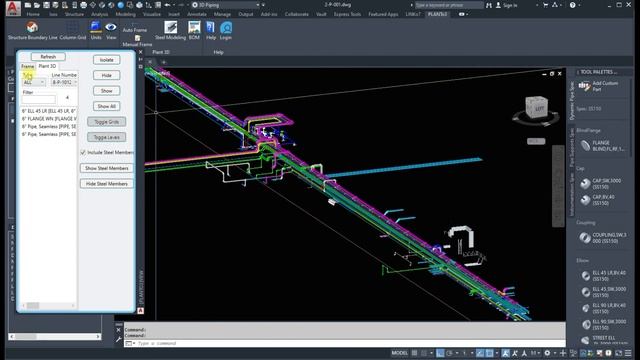Open the workspace switching gear in status bar
This screenshot has width=640, height=360.
point(547,353)
